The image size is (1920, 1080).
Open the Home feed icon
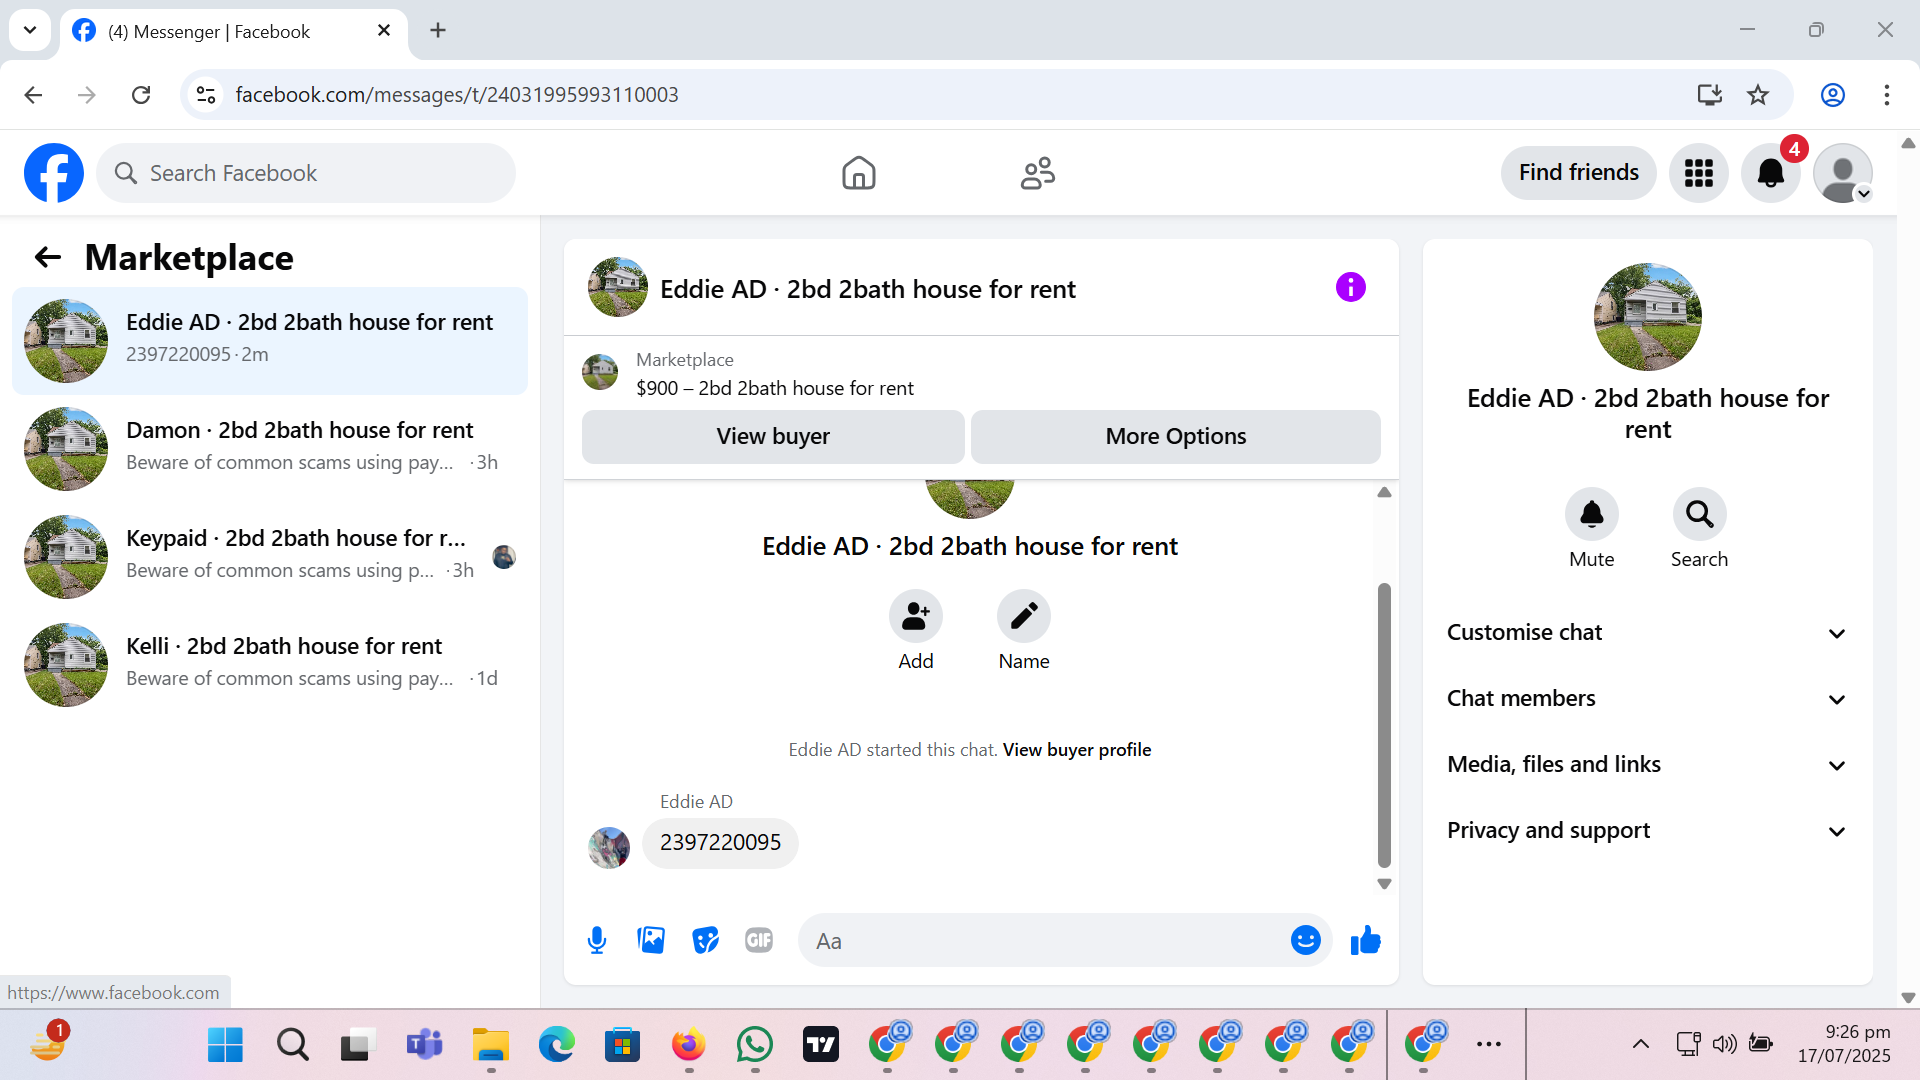tap(858, 173)
